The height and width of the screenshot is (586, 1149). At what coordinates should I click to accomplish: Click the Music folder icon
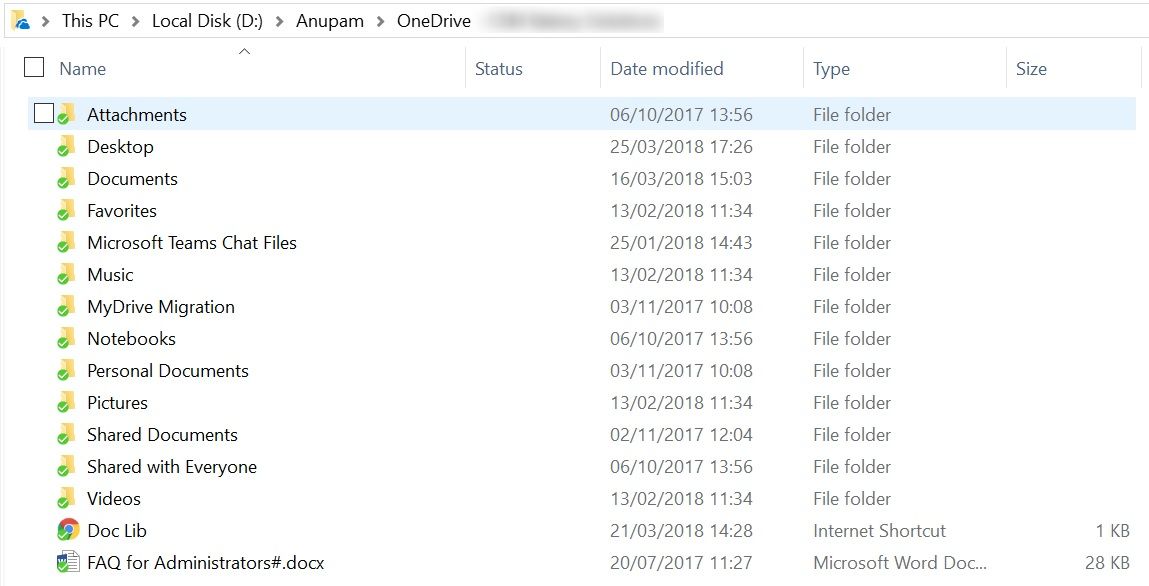click(x=67, y=275)
